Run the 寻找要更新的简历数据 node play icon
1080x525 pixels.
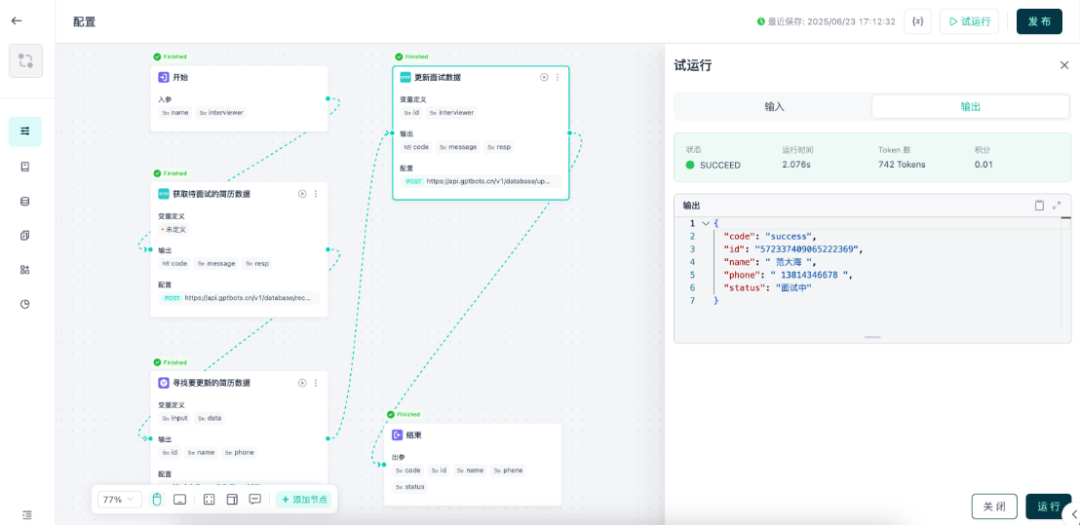[302, 383]
